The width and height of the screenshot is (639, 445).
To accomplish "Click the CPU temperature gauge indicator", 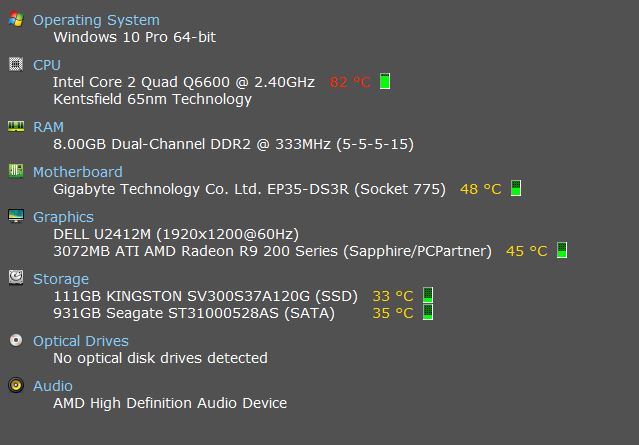I will point(385,81).
